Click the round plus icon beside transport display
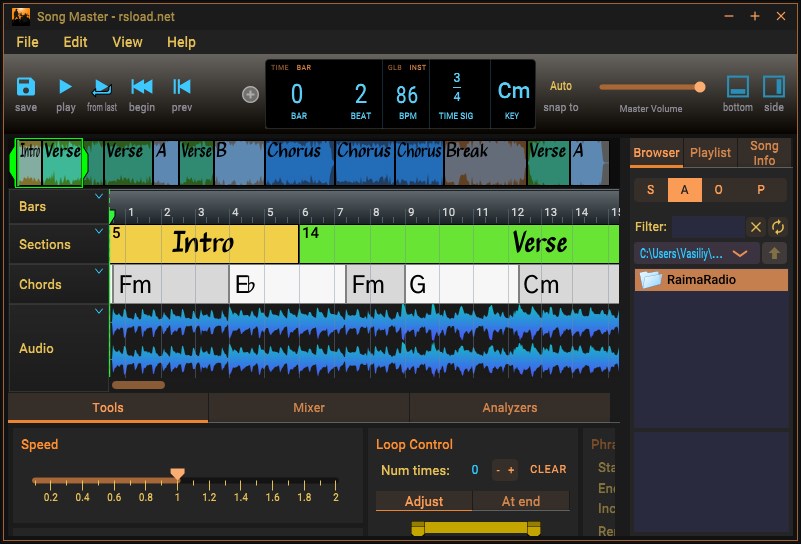This screenshot has width=801, height=544. [x=250, y=94]
